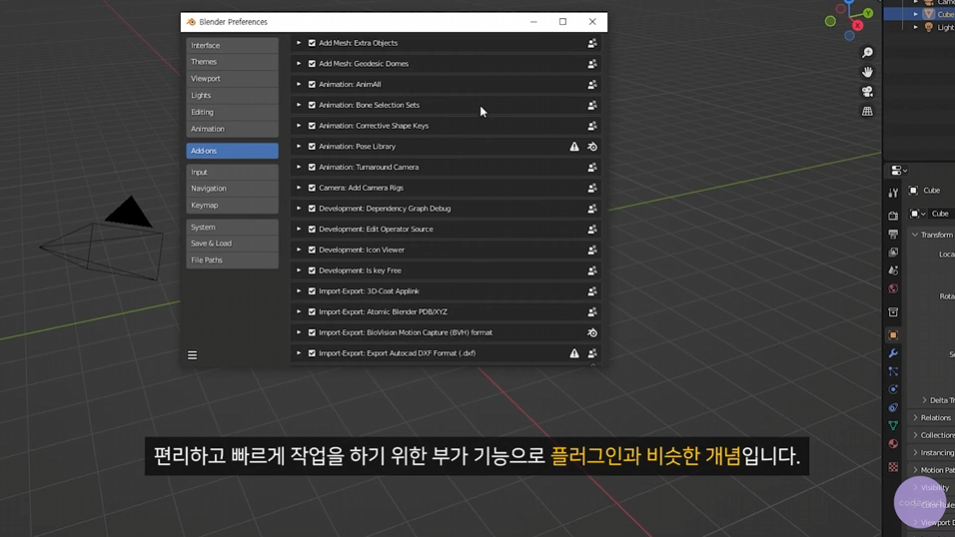Click community icon on Edit Operator Source row
The height and width of the screenshot is (537, 955).
pyautogui.click(x=592, y=230)
